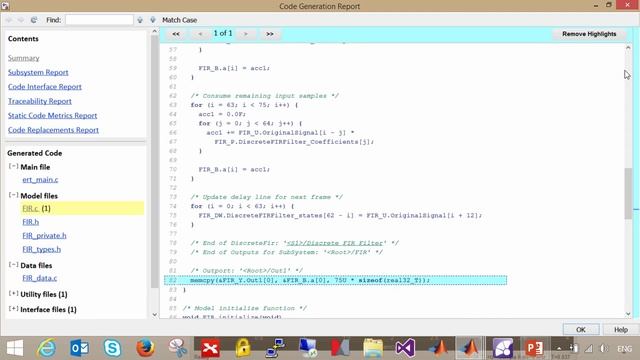Open the padlock application in taskbar

(x=243, y=348)
